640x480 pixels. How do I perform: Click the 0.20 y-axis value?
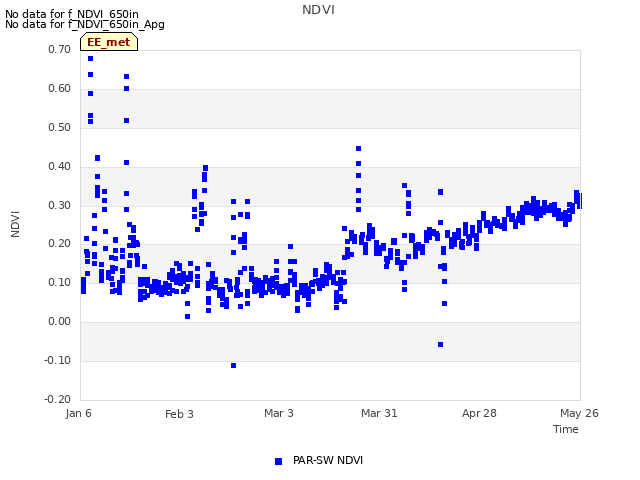(59, 244)
